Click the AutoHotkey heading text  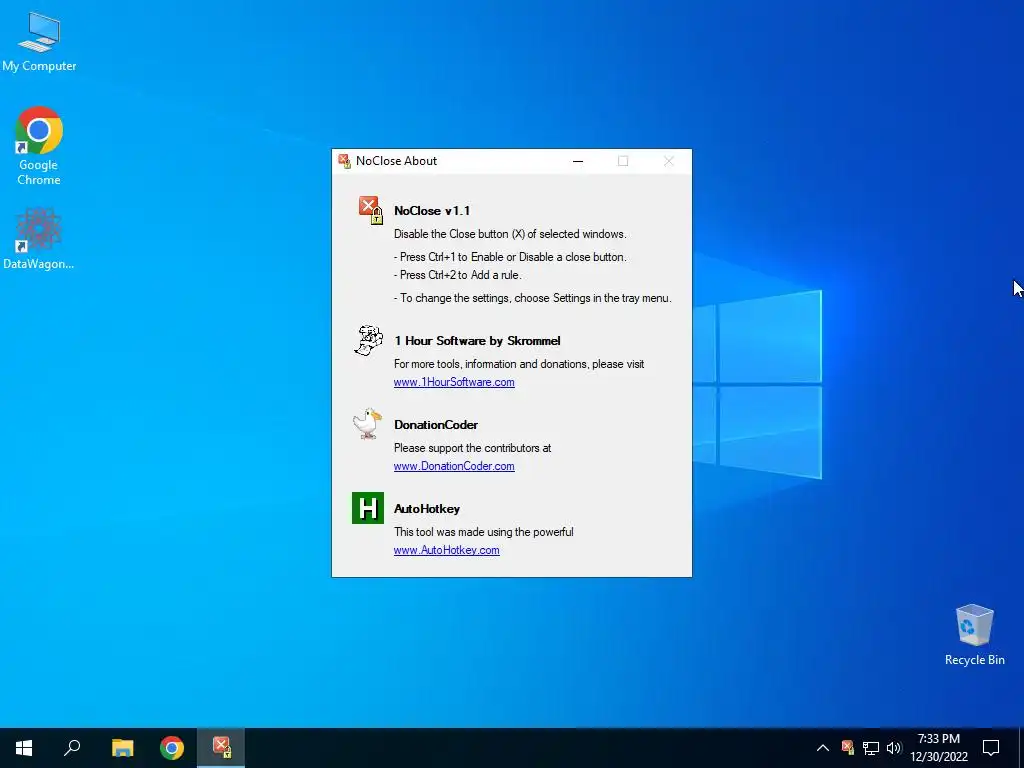pyautogui.click(x=426, y=509)
